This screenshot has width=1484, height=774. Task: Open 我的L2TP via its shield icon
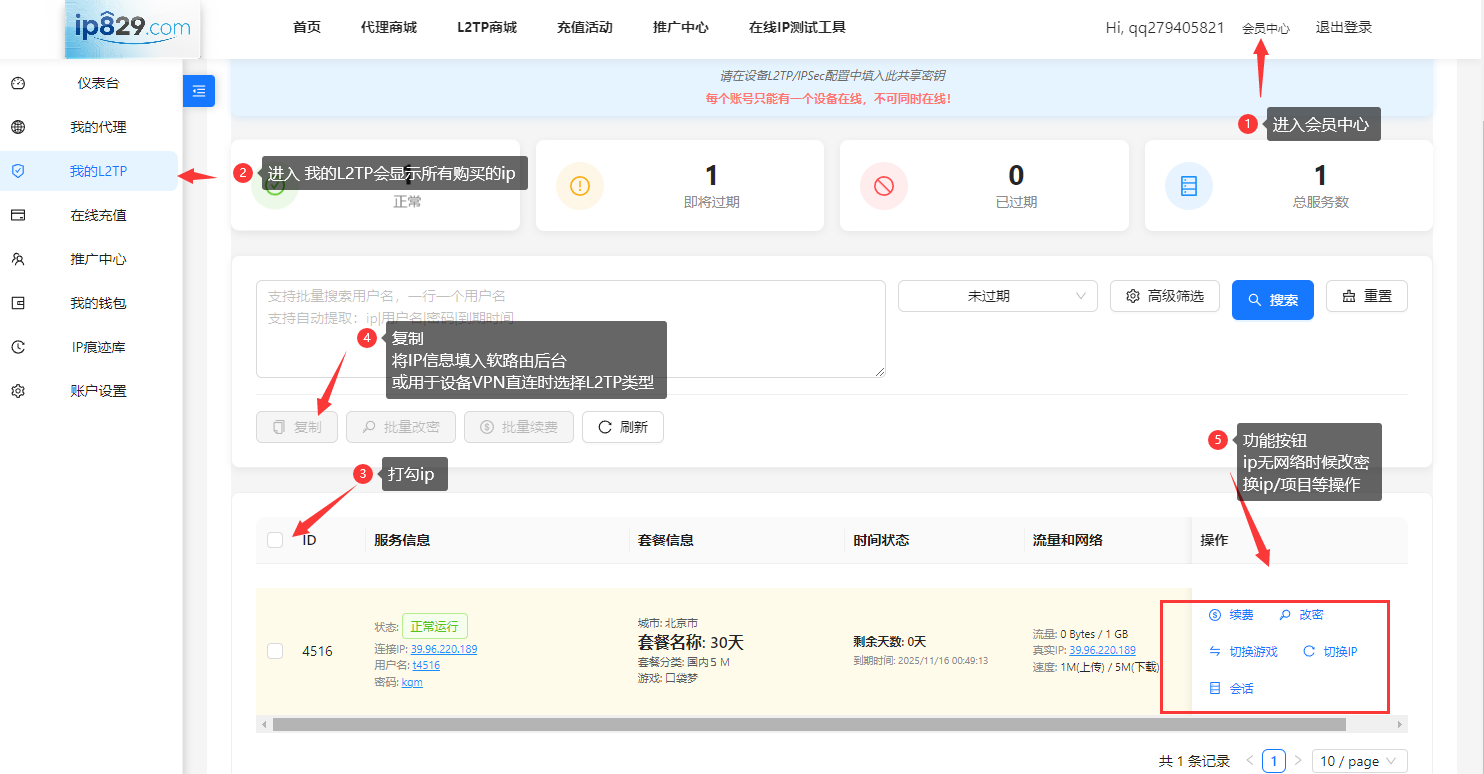(x=18, y=171)
